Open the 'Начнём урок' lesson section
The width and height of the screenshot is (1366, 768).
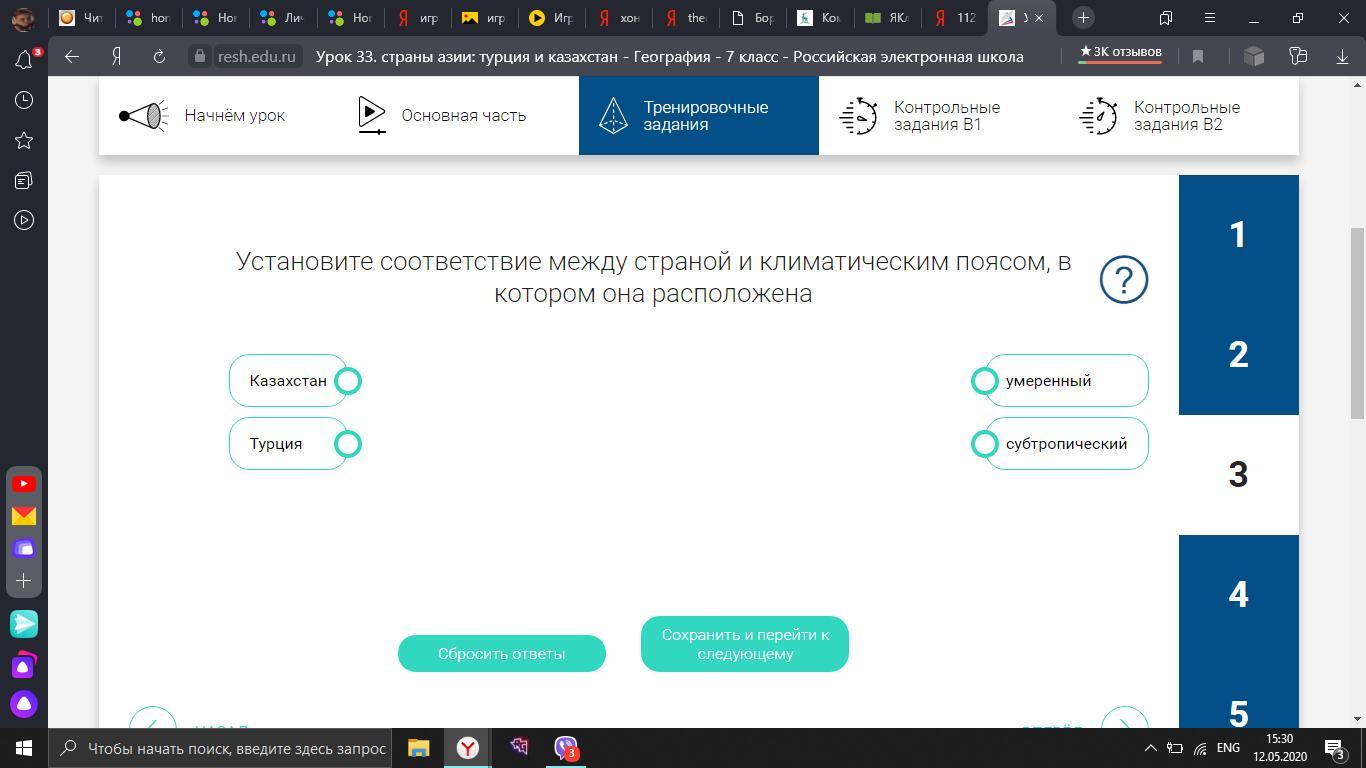coord(202,116)
